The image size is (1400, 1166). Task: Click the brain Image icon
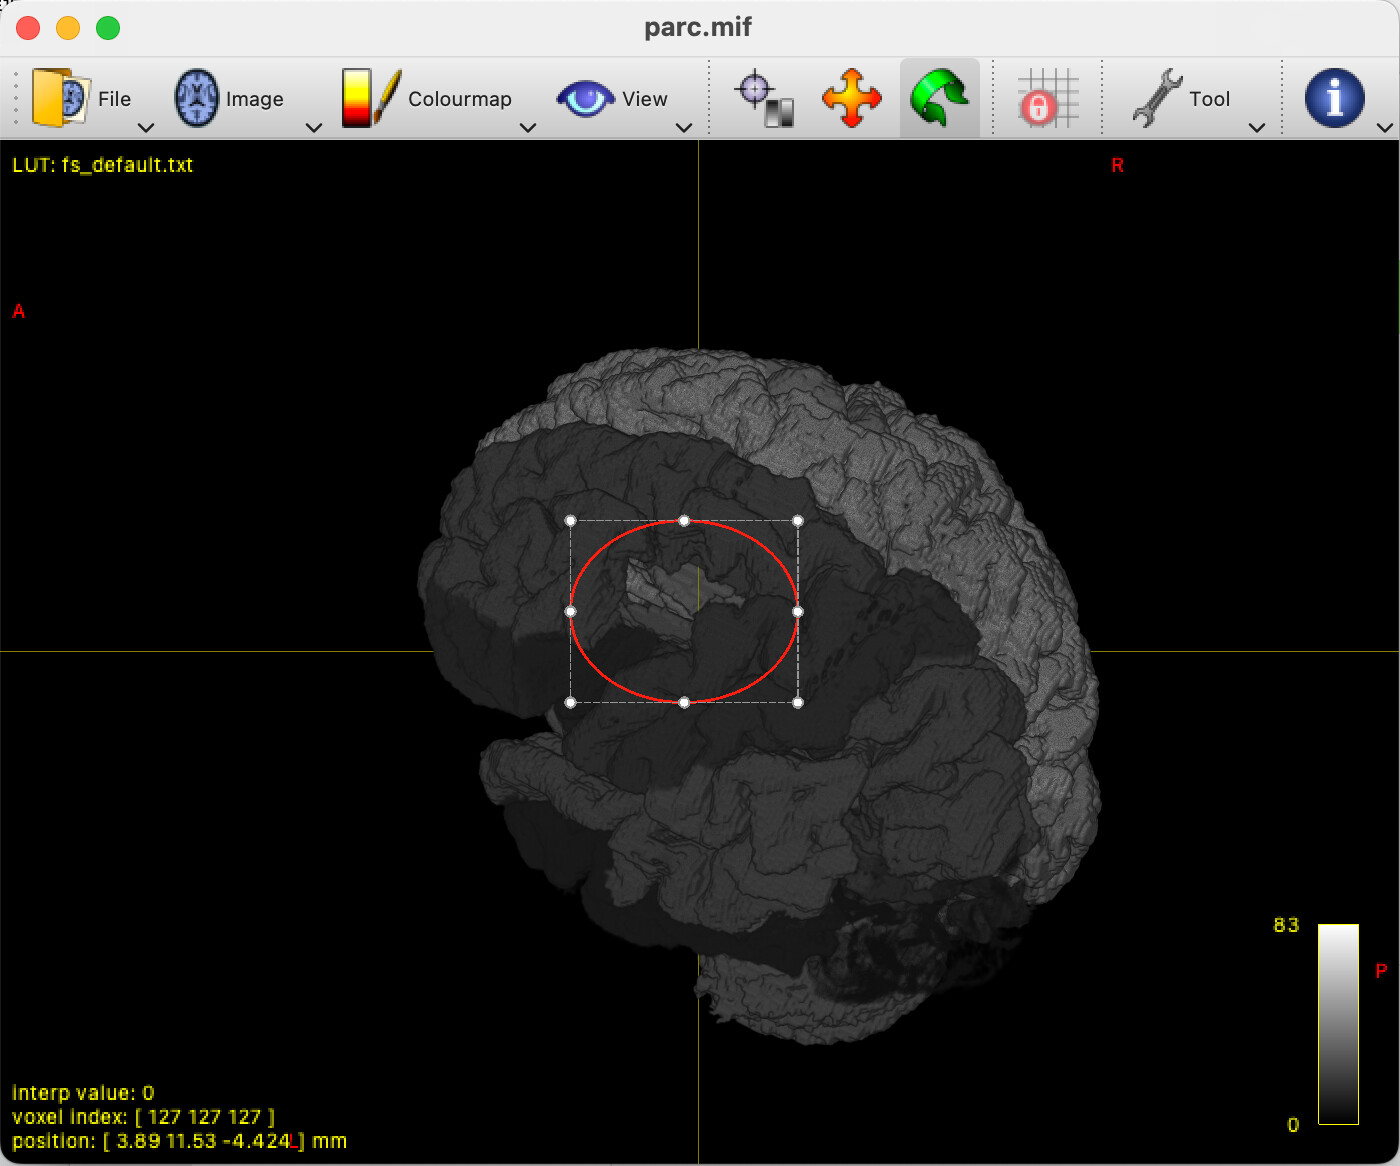pos(197,98)
